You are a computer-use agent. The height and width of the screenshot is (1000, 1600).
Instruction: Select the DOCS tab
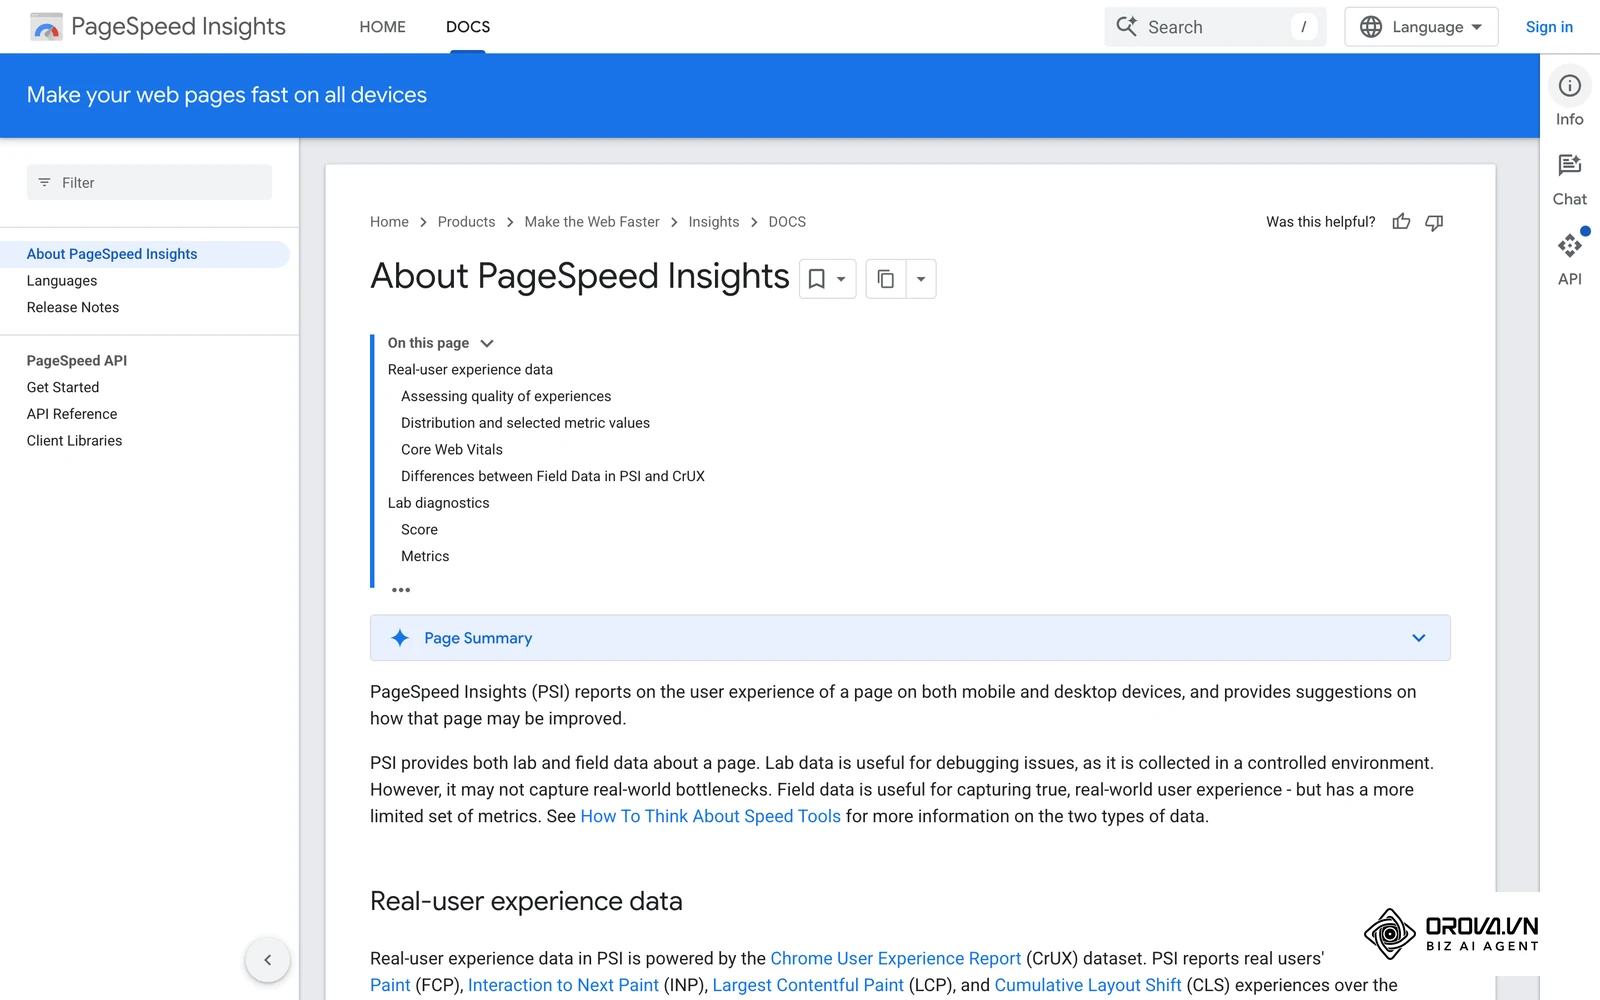click(x=468, y=27)
